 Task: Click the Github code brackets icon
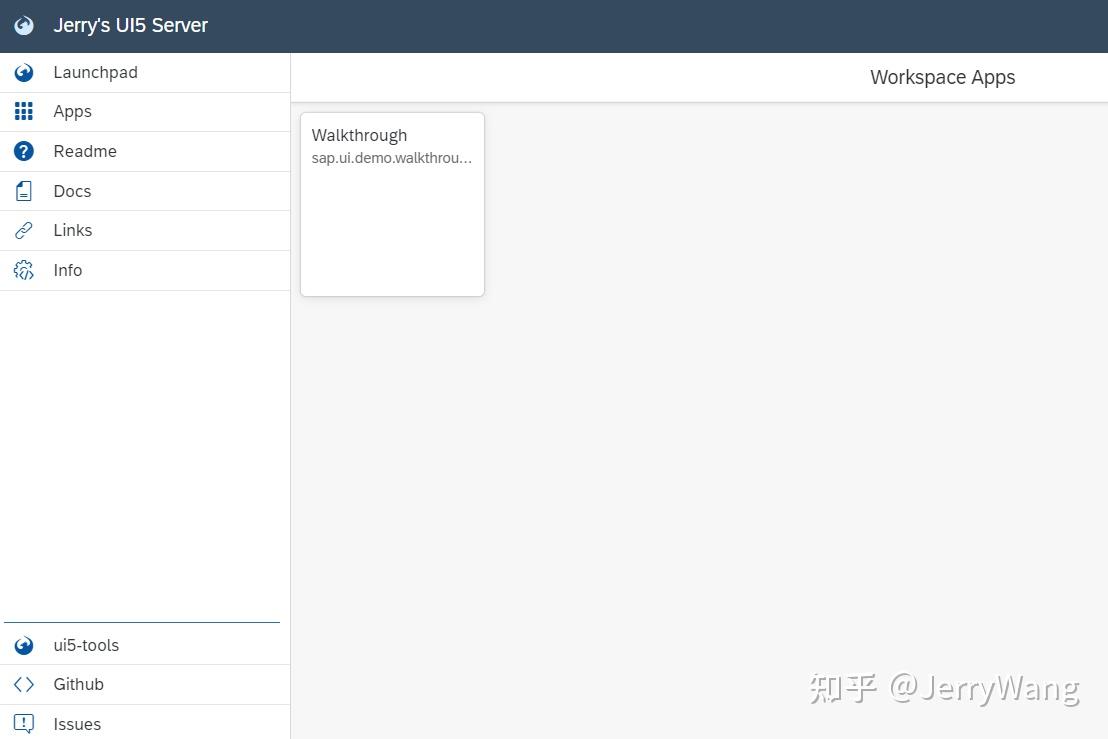(23, 684)
